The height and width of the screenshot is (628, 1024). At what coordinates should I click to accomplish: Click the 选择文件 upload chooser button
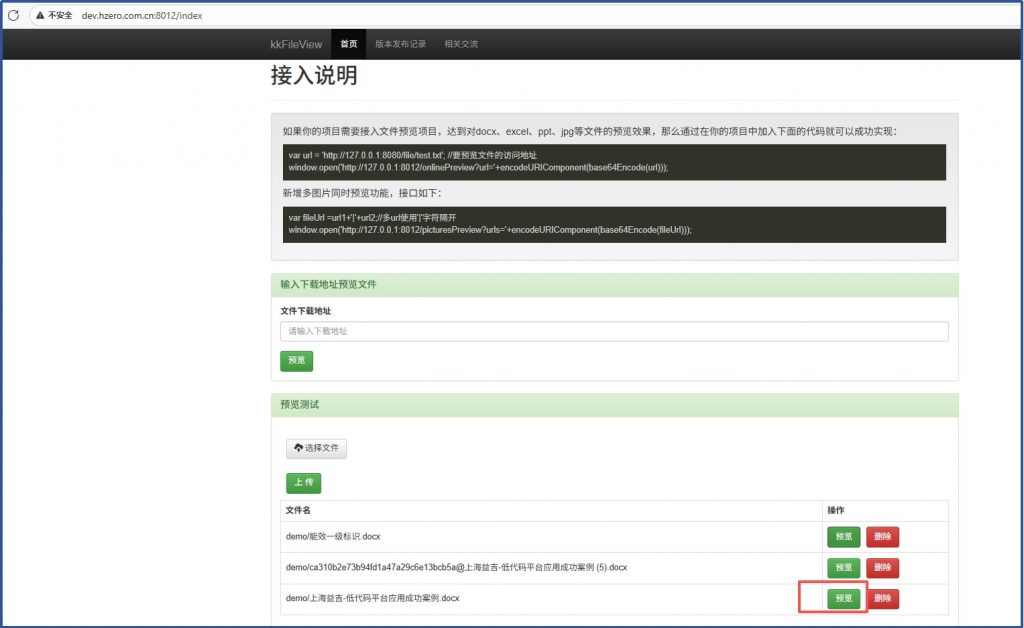point(316,448)
